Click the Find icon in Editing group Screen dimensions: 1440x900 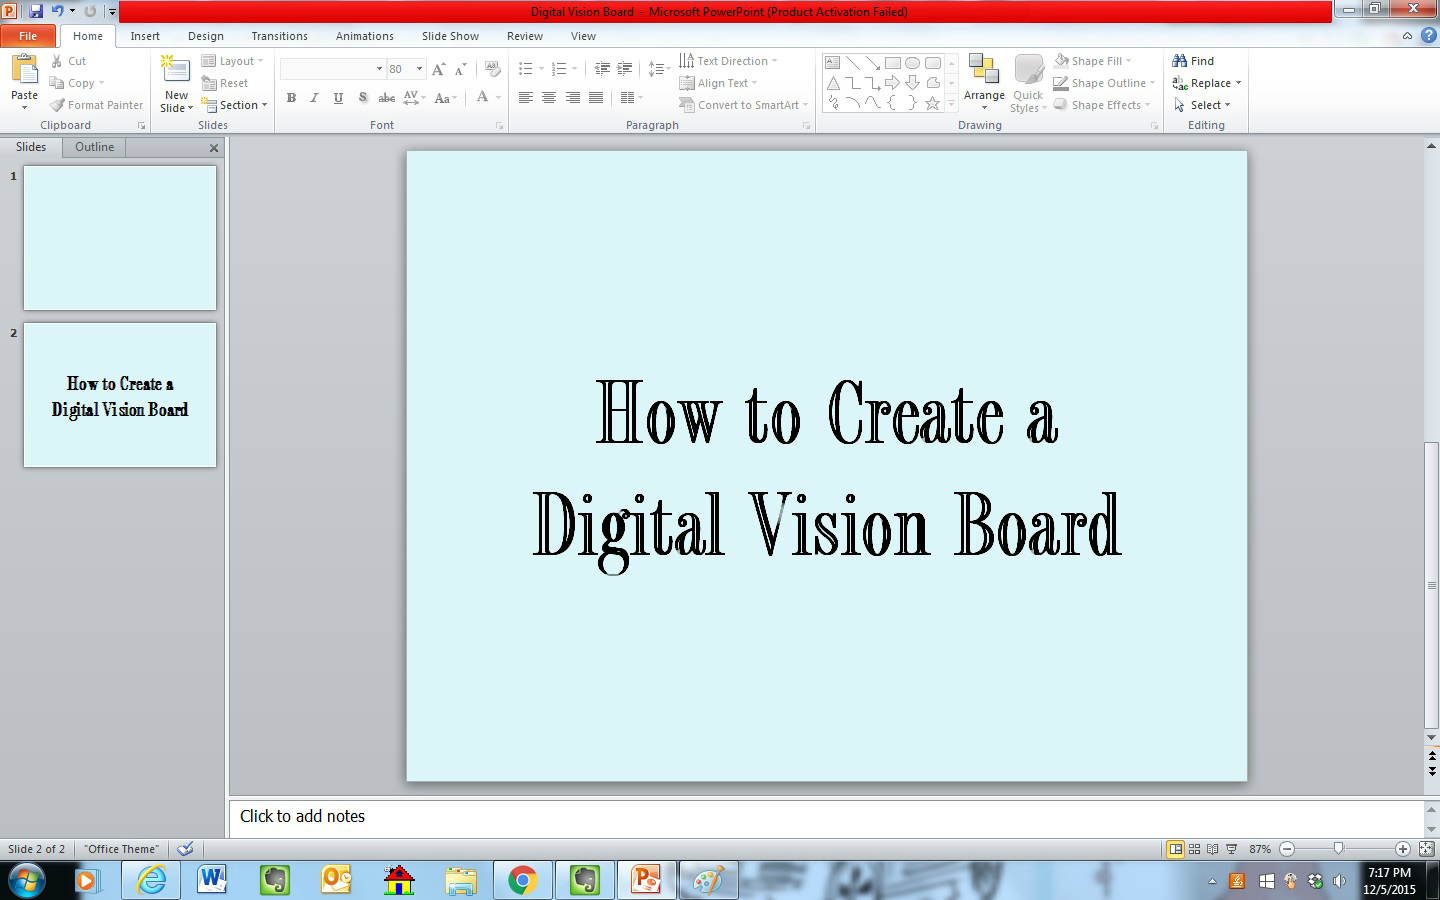1193,61
